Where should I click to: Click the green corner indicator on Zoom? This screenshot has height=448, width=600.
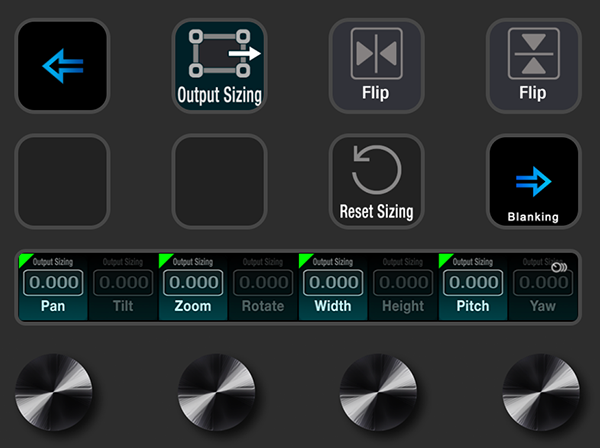[x=164, y=259]
